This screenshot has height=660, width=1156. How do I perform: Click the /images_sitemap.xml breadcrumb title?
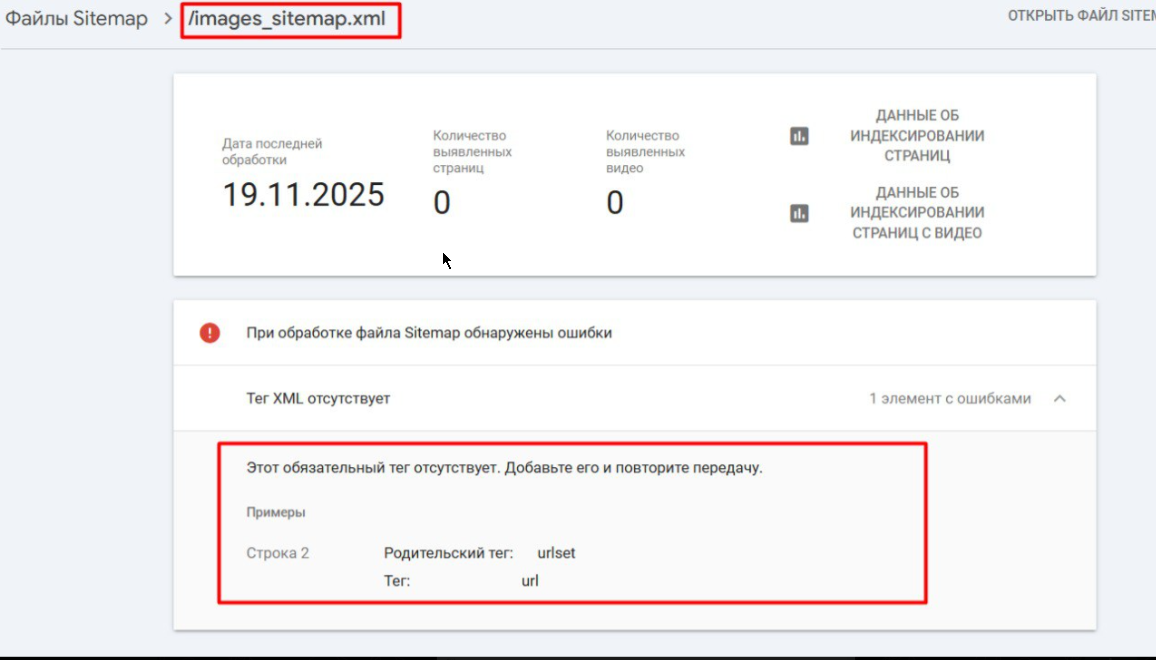[x=287, y=19]
